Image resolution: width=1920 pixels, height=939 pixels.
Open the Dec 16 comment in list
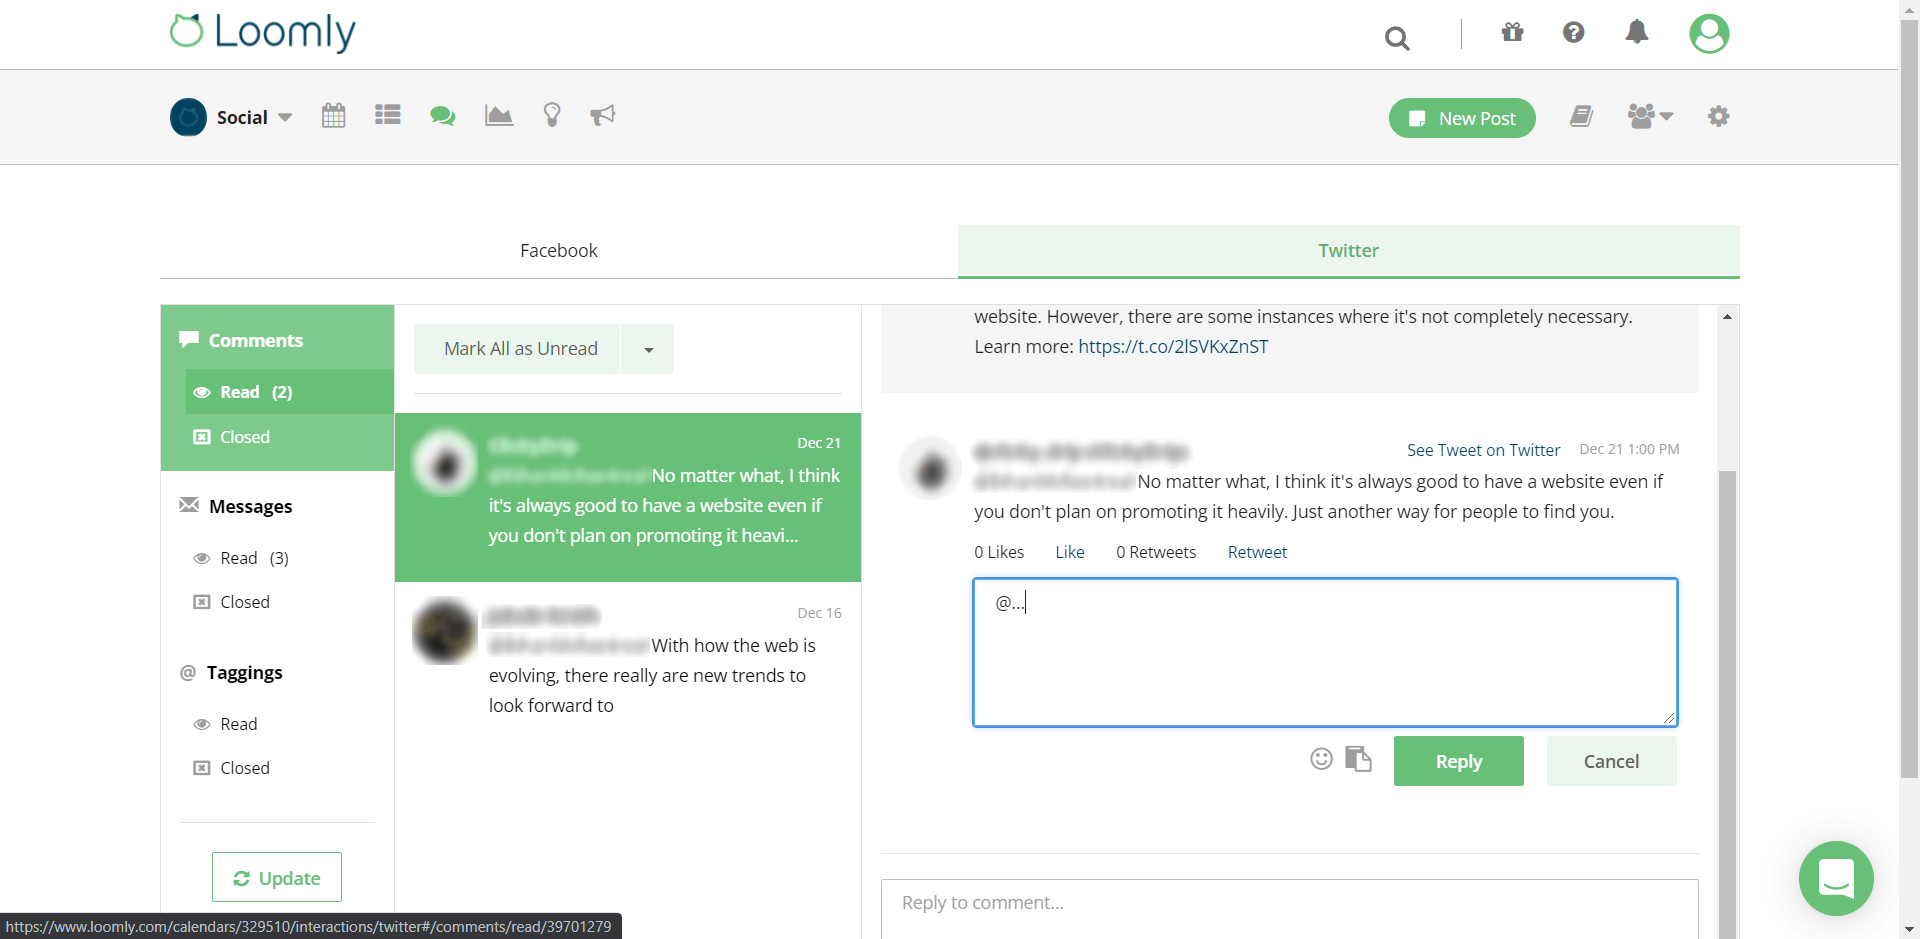[x=628, y=660]
